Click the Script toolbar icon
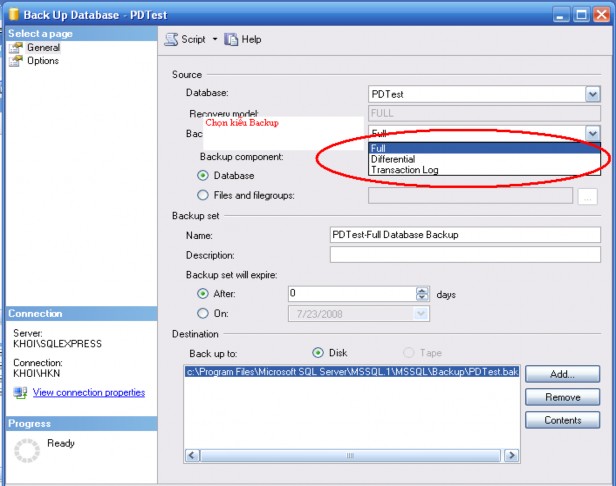The height and width of the screenshot is (486, 616). point(171,39)
